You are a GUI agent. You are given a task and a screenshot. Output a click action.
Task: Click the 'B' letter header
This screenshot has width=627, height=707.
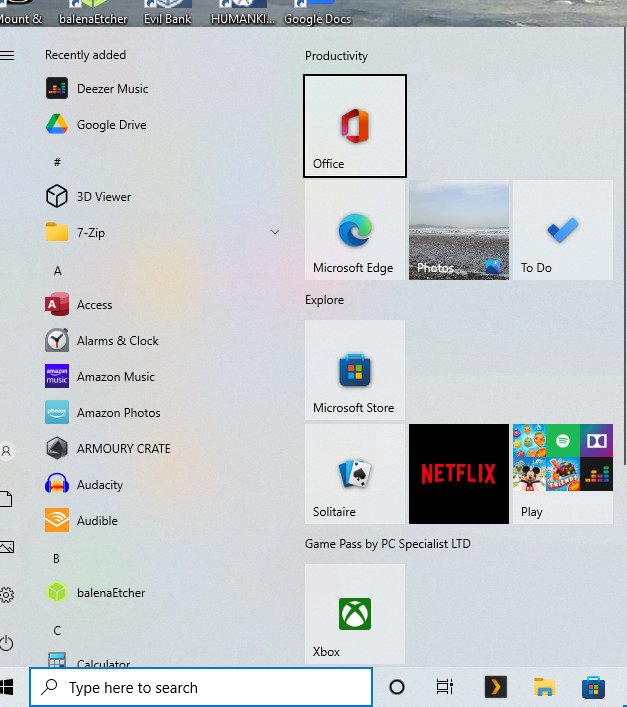click(x=56, y=559)
